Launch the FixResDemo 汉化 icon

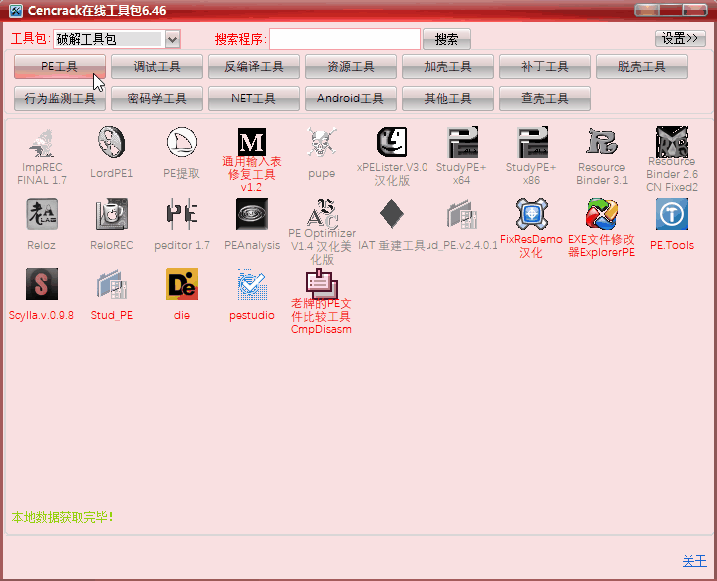click(x=532, y=214)
